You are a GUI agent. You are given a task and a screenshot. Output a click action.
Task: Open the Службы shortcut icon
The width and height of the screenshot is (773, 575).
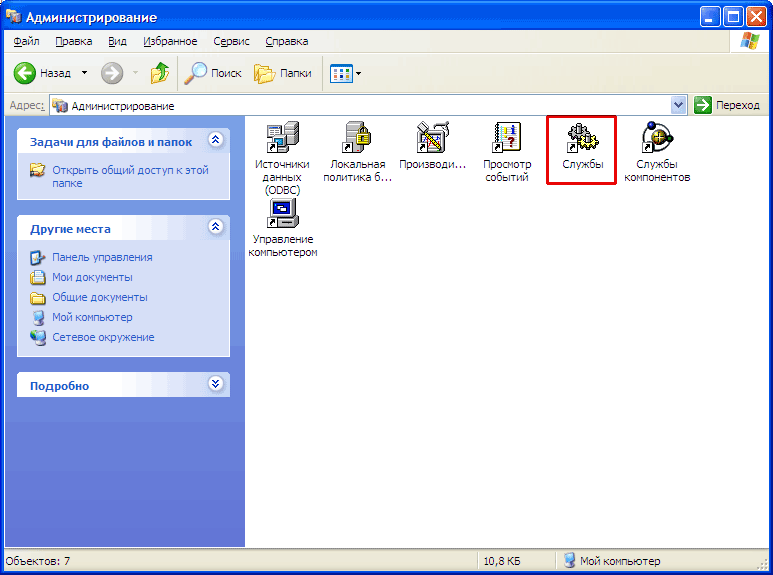(582, 137)
